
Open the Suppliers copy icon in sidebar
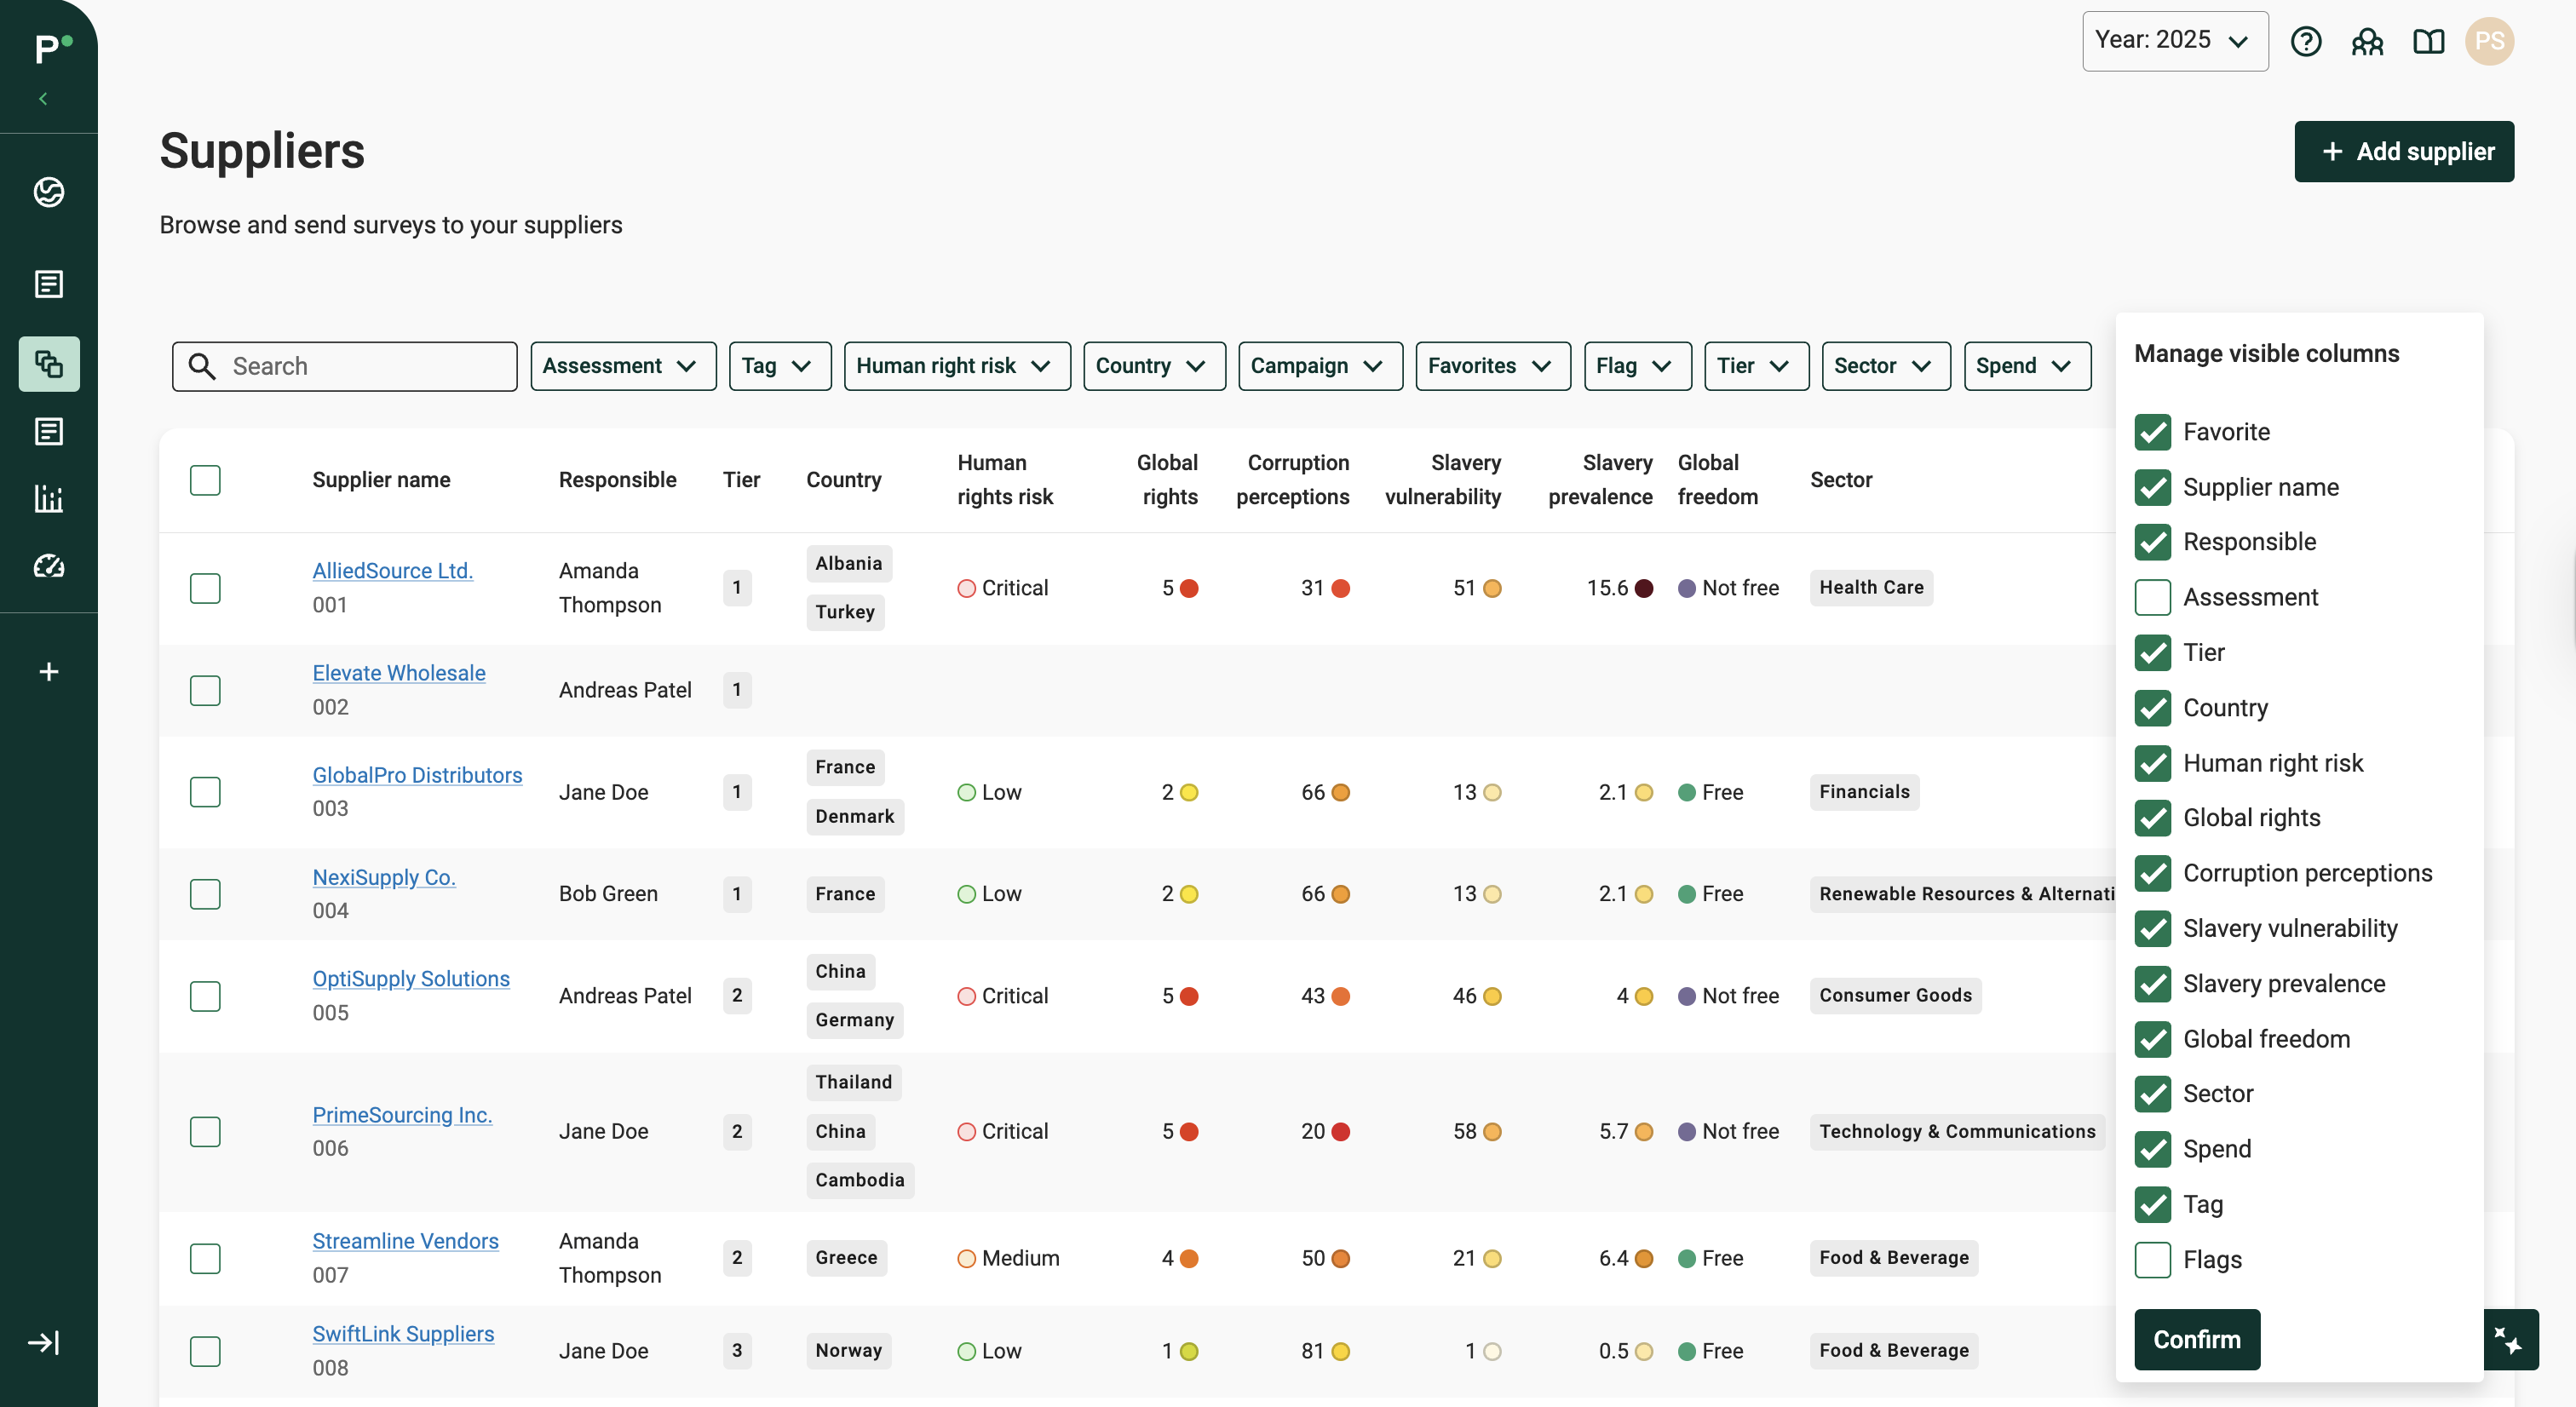pos(49,364)
